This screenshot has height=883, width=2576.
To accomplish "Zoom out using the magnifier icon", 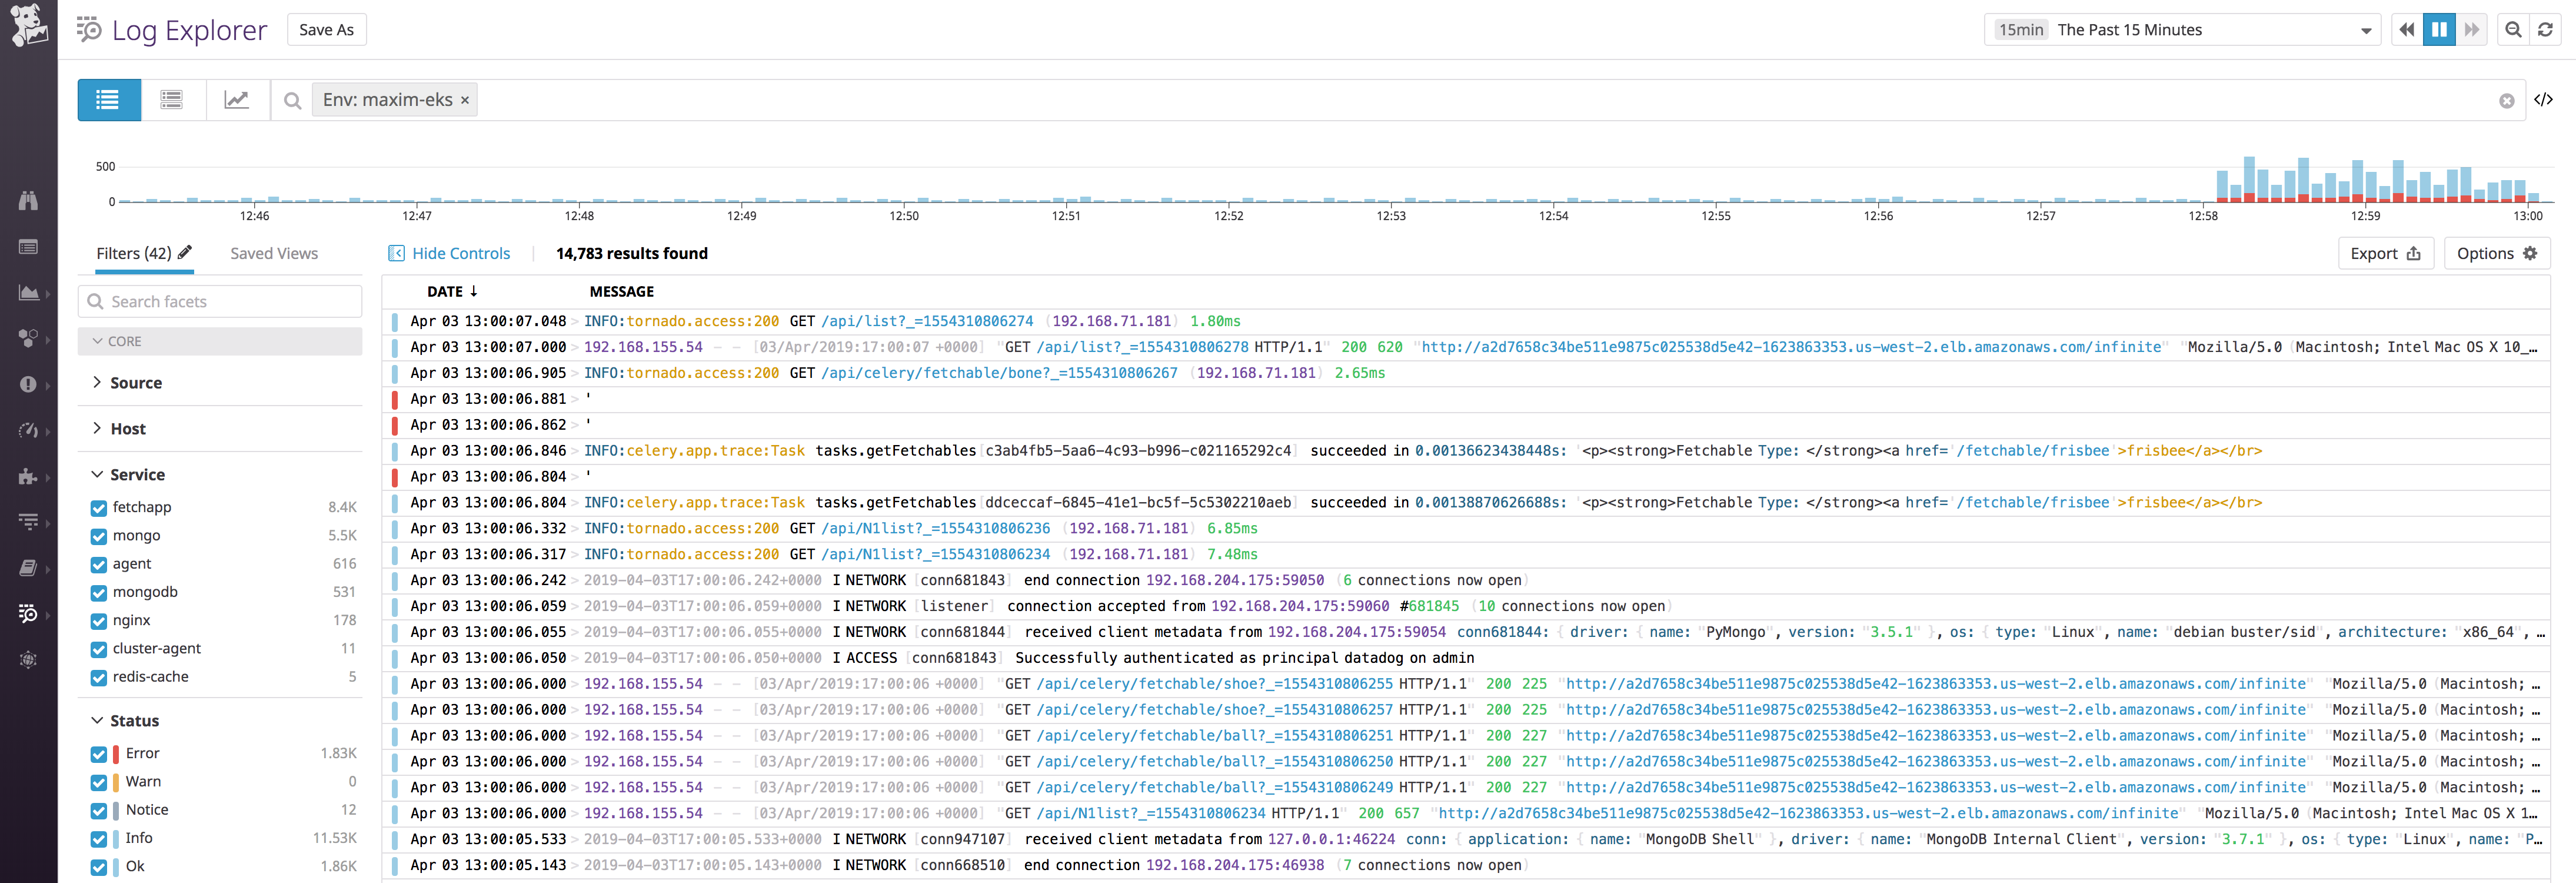I will [2513, 29].
